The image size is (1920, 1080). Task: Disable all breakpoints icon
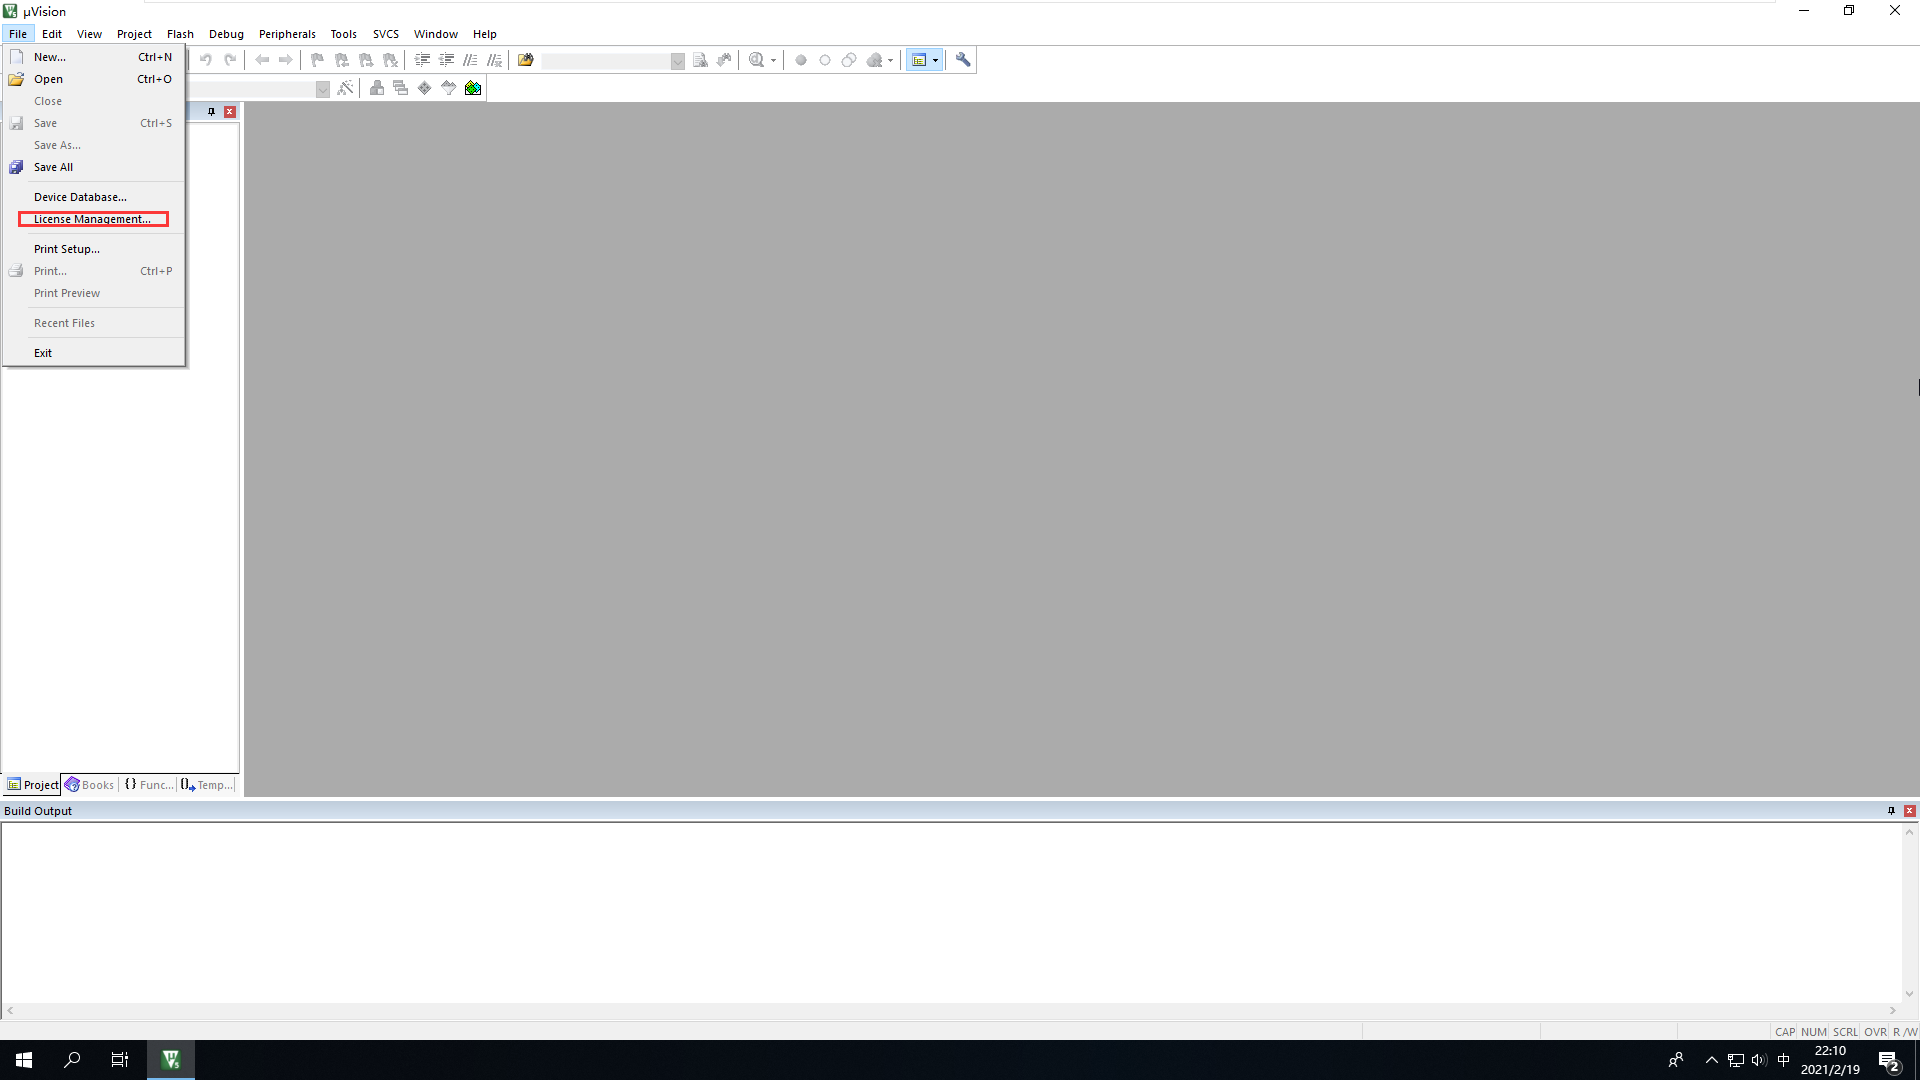849,60
